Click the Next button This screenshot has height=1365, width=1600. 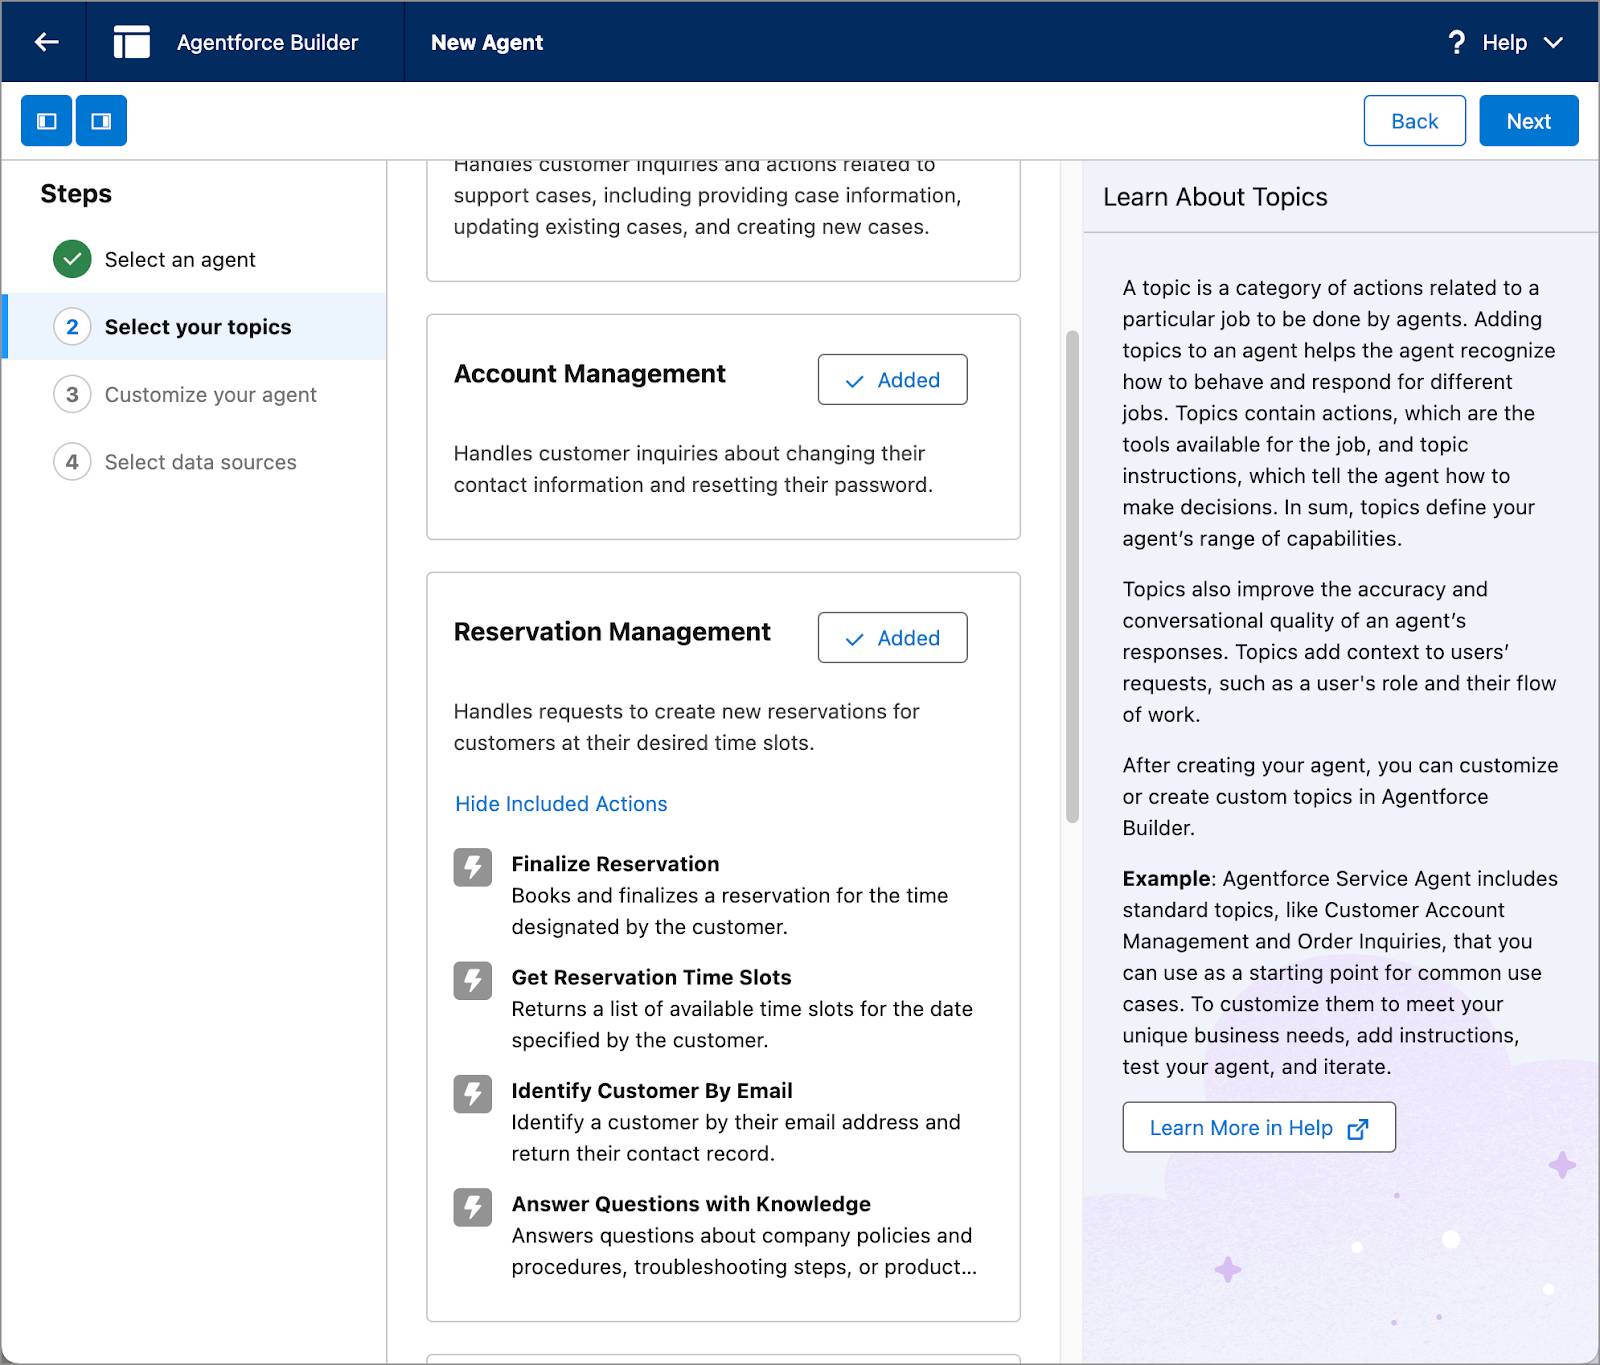pos(1528,121)
